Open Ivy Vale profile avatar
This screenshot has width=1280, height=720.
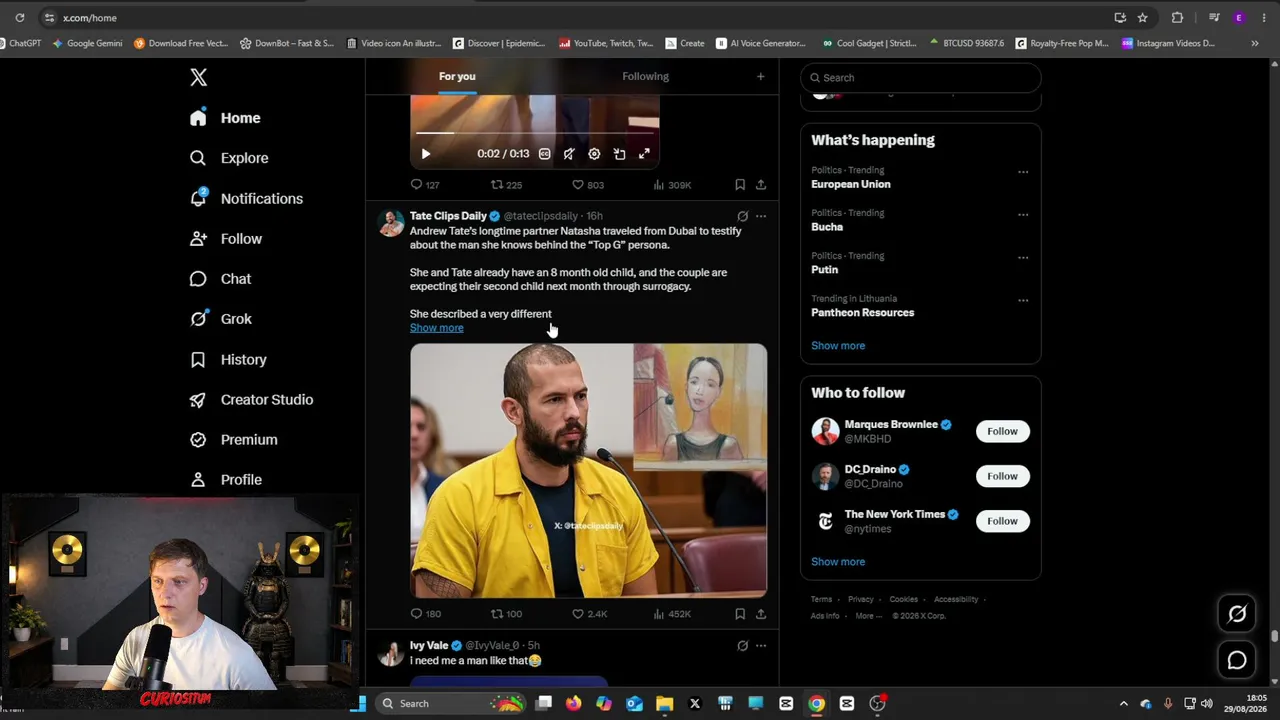[x=391, y=653]
